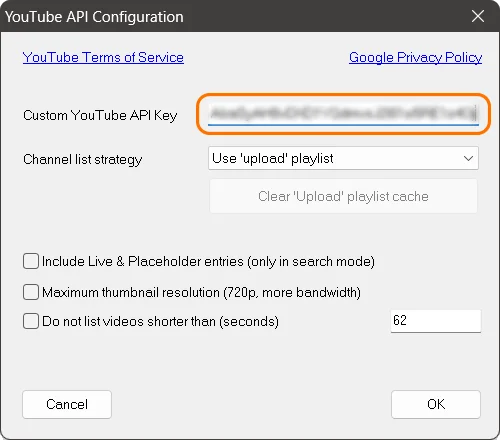Click the Custom YouTube API Key field

pyautogui.click(x=343, y=114)
